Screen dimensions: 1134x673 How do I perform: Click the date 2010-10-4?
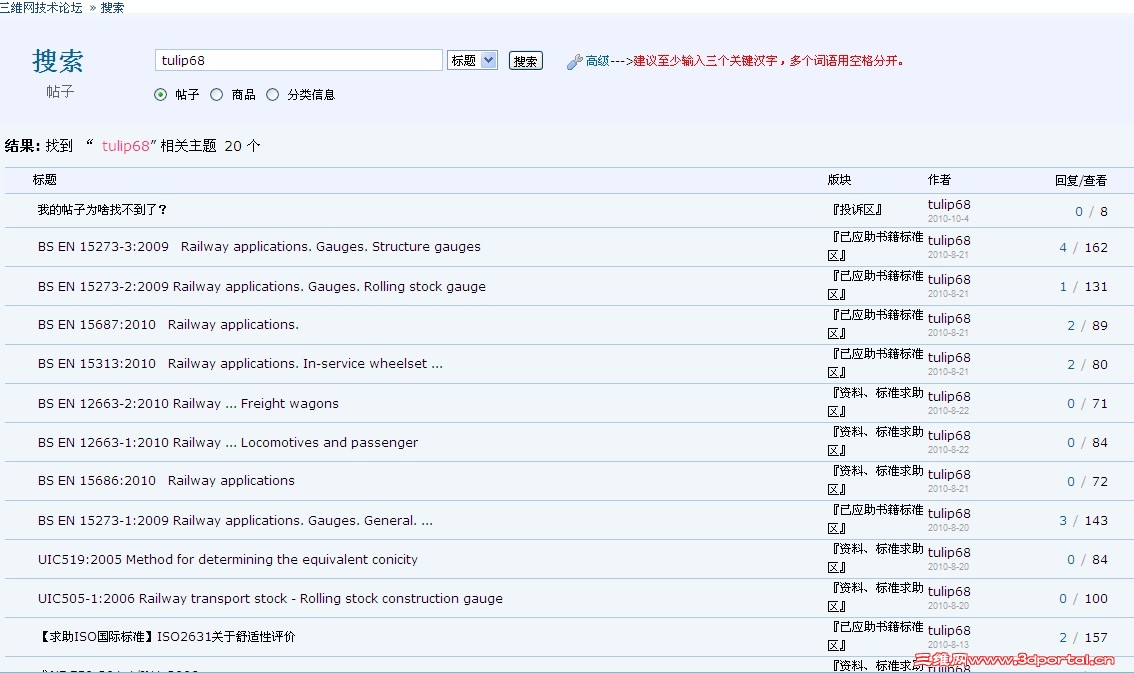pos(948,218)
